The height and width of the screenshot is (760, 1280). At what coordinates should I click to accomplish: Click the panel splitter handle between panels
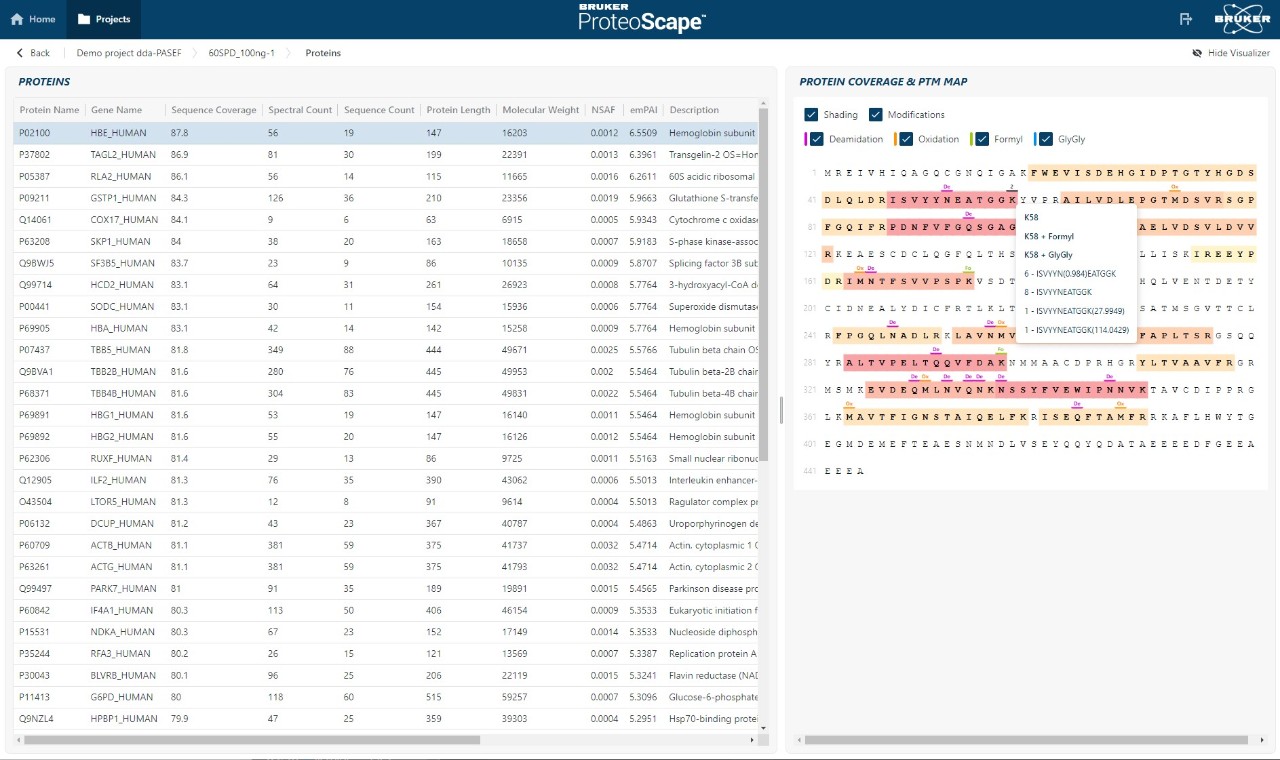tap(781, 410)
